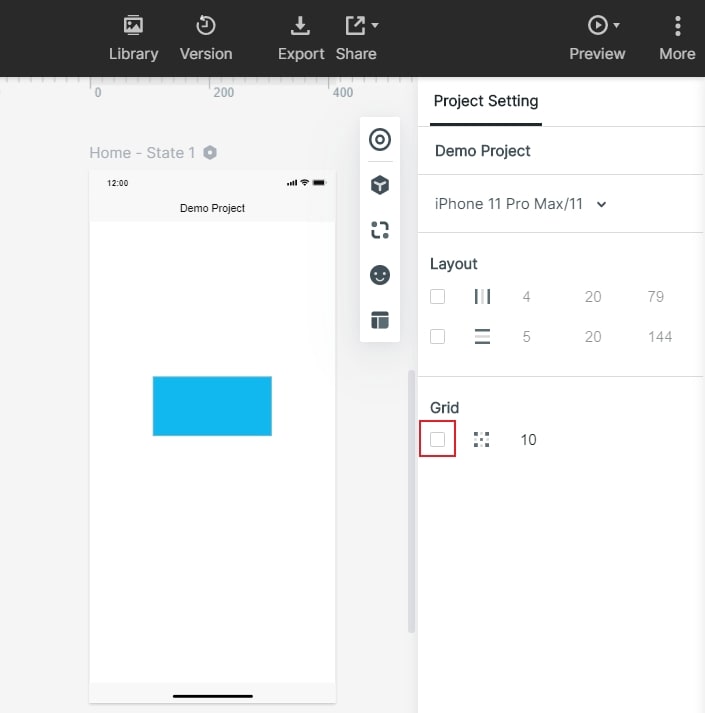Open Version history
Viewport: 705px width, 713px height.
click(206, 38)
